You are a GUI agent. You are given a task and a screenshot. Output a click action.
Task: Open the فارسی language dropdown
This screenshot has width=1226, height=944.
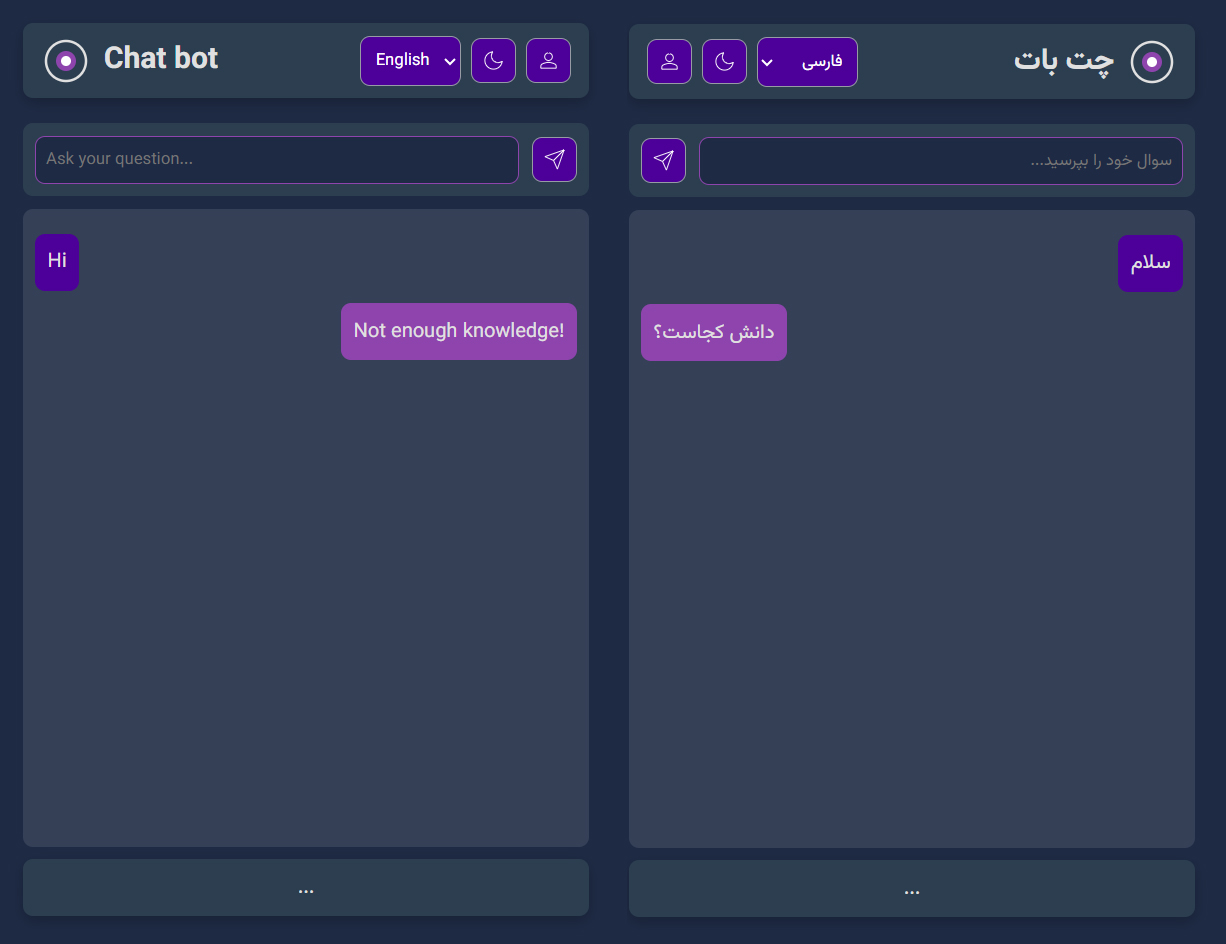coord(807,61)
